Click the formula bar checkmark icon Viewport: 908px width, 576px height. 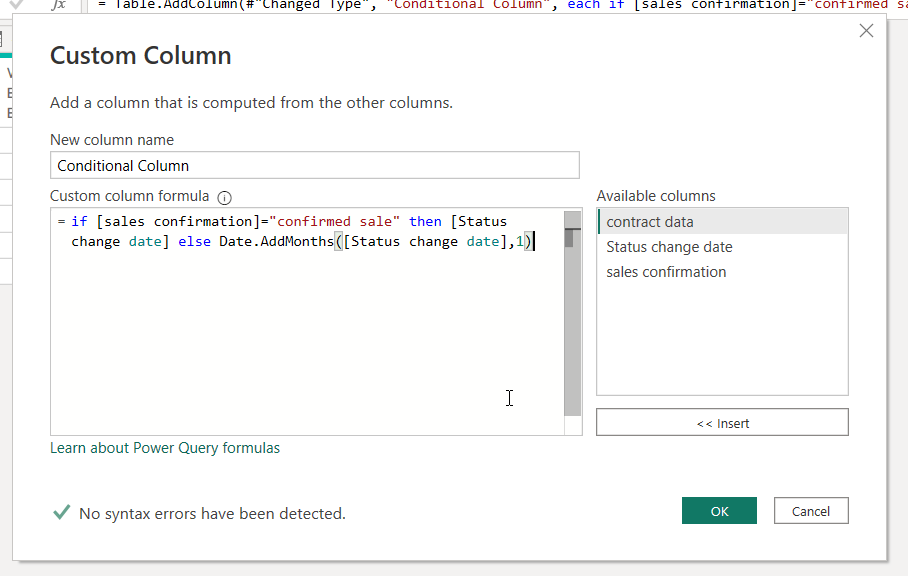17,4
